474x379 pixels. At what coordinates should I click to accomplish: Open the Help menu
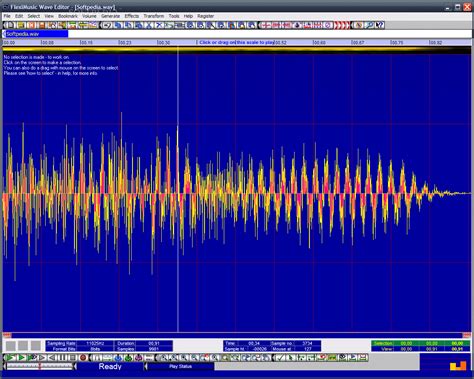[188, 16]
